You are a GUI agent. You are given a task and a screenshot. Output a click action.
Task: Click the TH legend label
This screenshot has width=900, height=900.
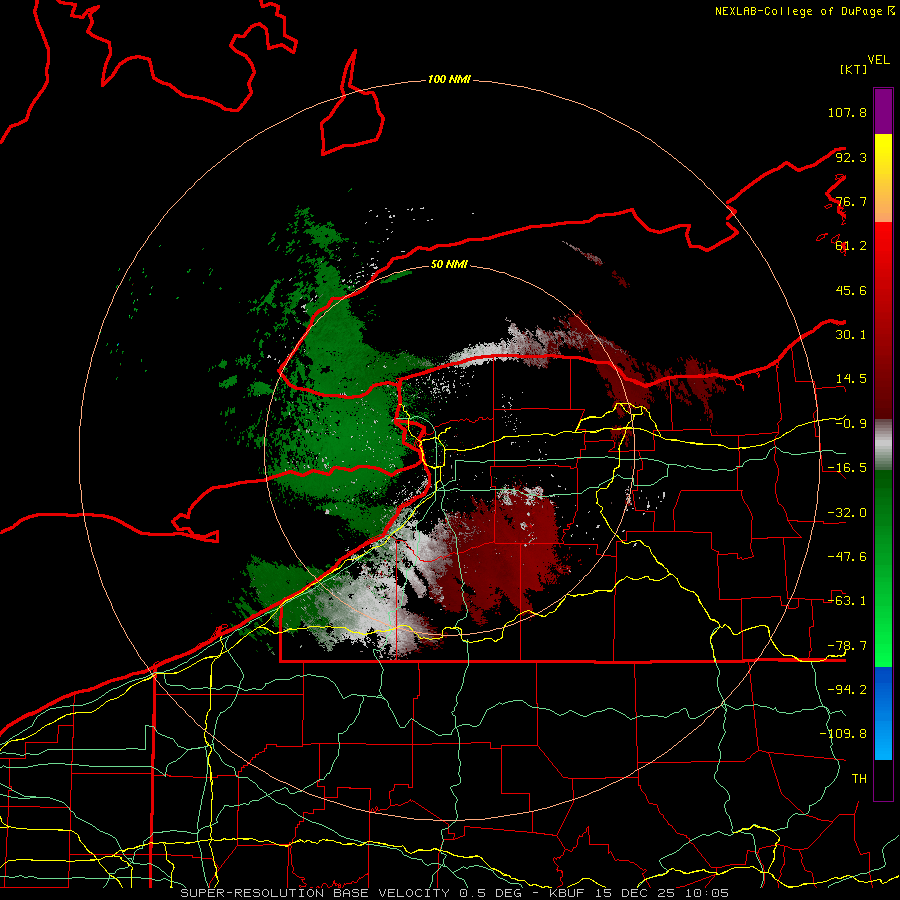859,779
